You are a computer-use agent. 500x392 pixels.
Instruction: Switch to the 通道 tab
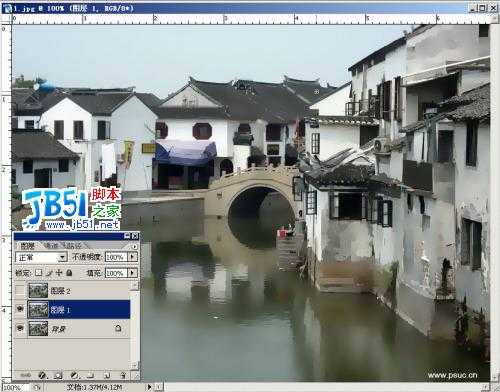[x=51, y=246]
